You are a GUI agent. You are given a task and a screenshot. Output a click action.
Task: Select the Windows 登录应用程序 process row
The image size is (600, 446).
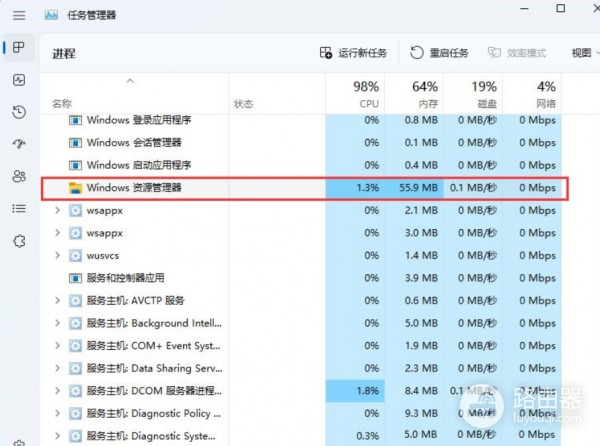(301, 120)
